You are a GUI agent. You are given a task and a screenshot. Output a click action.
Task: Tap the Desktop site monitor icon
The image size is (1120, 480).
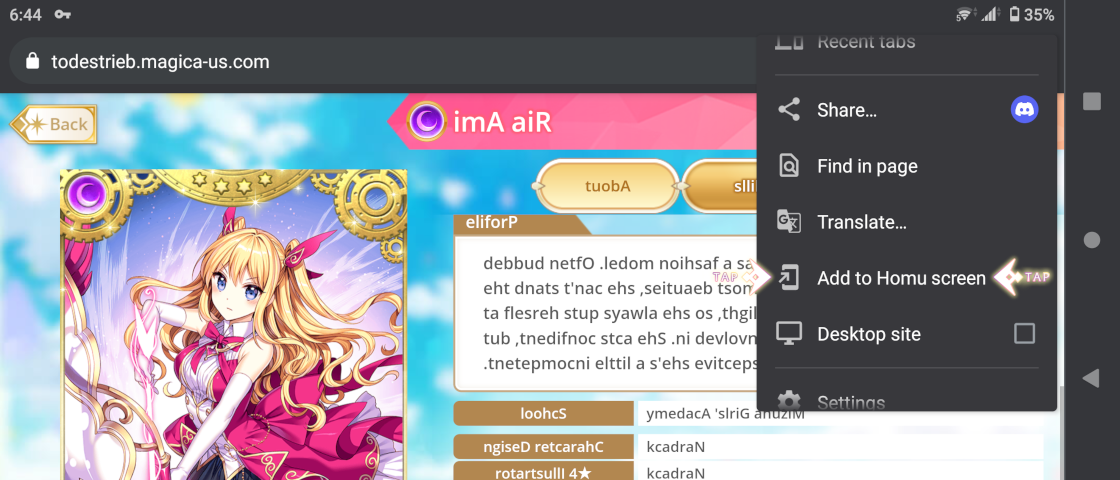click(x=789, y=334)
